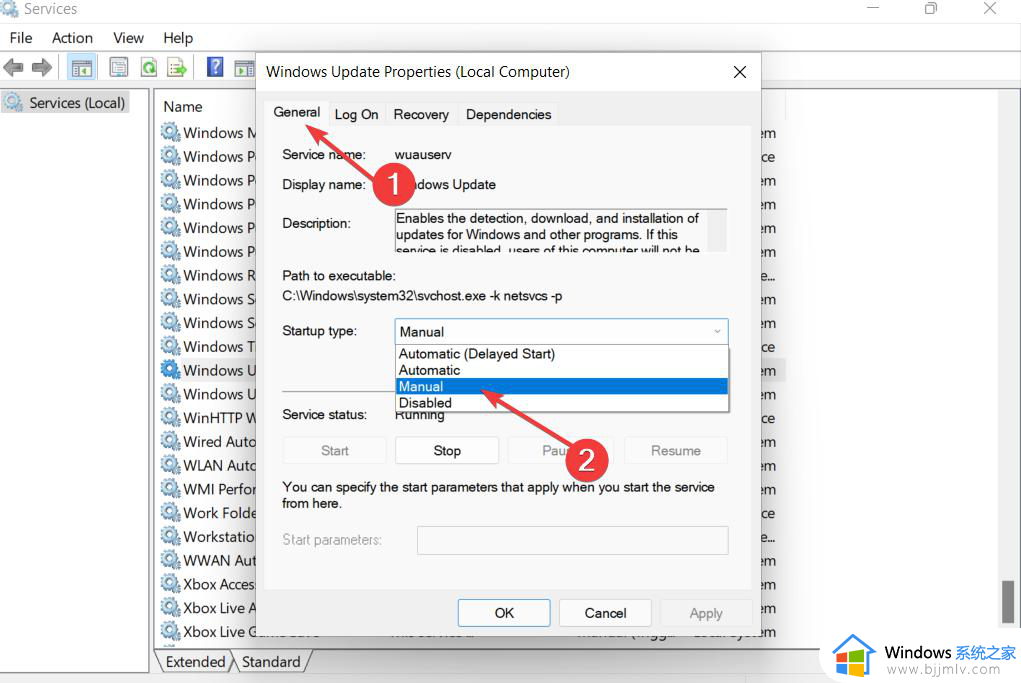Cancel the properties dialog
The width and height of the screenshot is (1021, 683).
(605, 613)
